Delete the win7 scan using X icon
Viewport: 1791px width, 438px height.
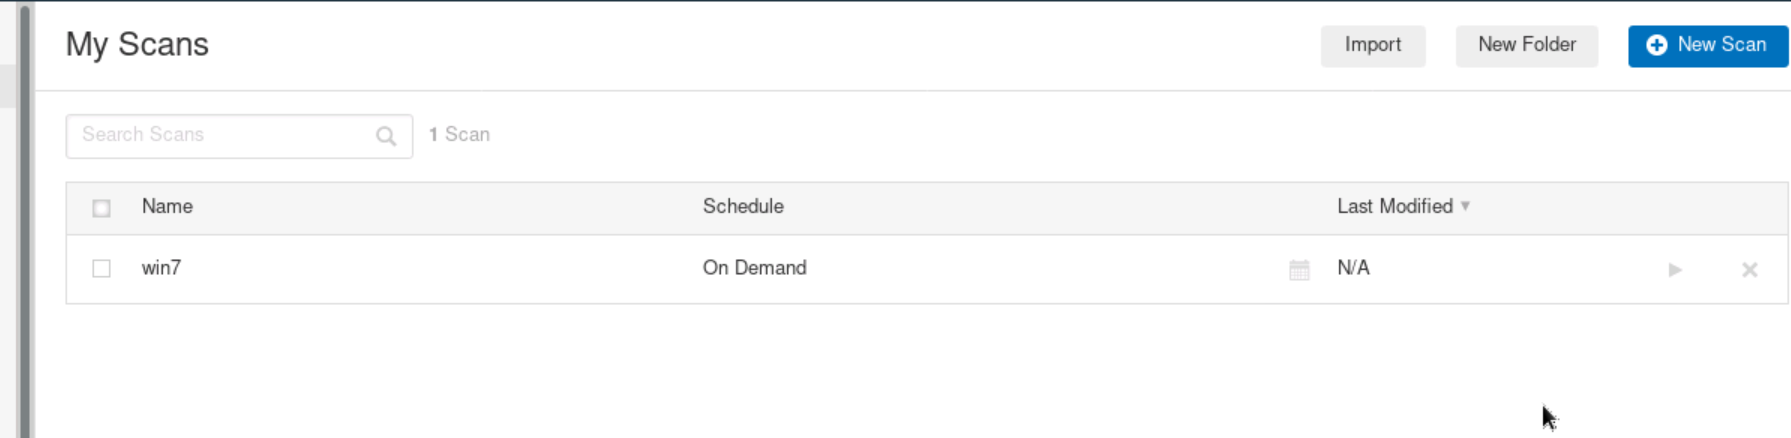click(1749, 269)
